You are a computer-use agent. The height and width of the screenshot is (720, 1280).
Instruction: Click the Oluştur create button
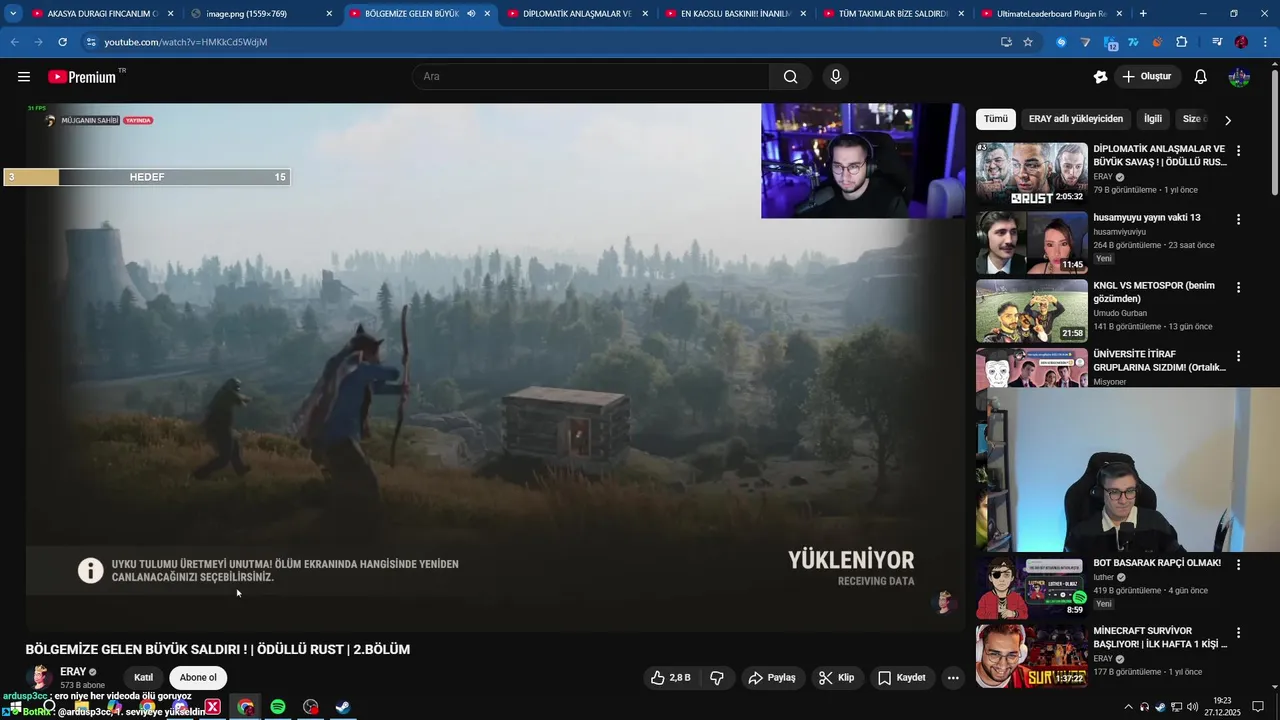click(x=1146, y=77)
